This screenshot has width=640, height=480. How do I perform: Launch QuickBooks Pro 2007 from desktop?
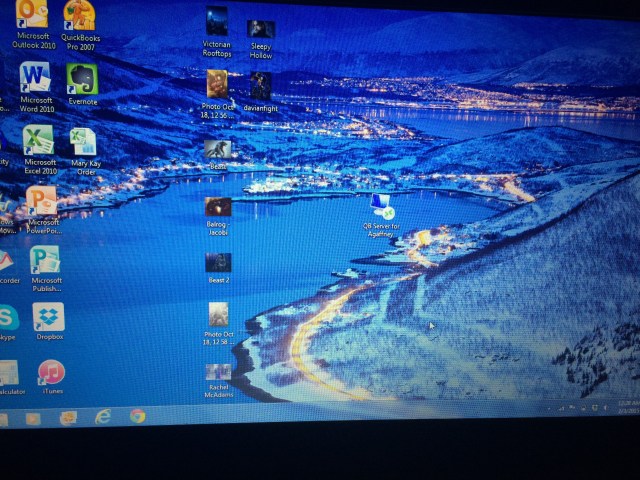tap(79, 16)
